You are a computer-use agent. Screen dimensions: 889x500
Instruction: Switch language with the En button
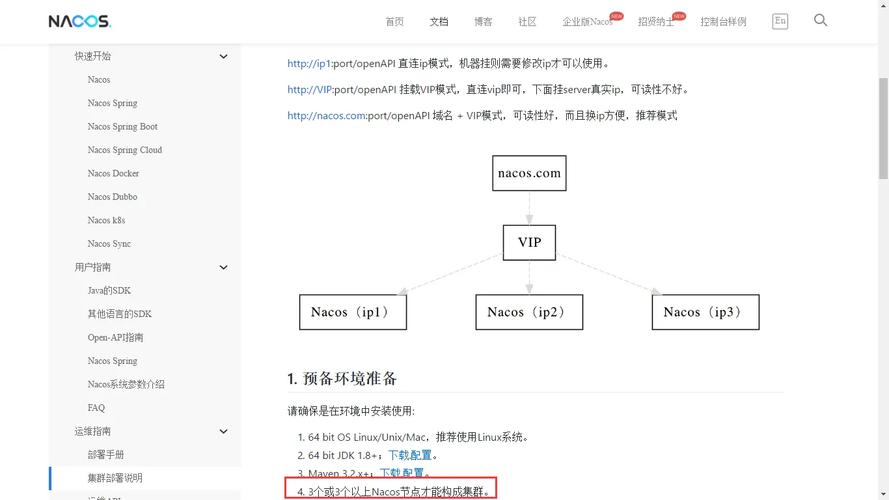click(x=780, y=21)
